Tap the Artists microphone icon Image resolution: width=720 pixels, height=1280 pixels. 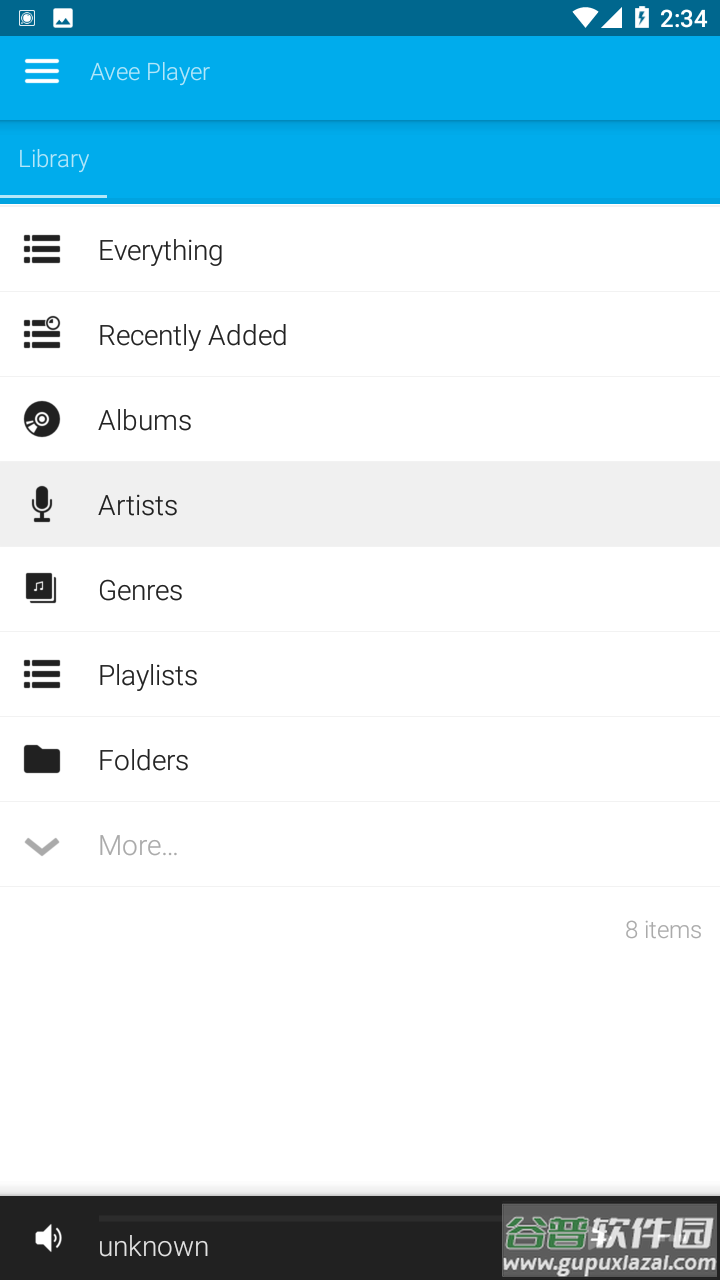[x=42, y=504]
